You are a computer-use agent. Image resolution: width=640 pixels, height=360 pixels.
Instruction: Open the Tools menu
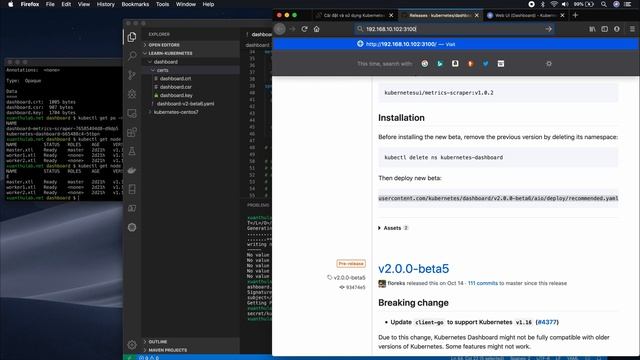pyautogui.click(x=162, y=4)
